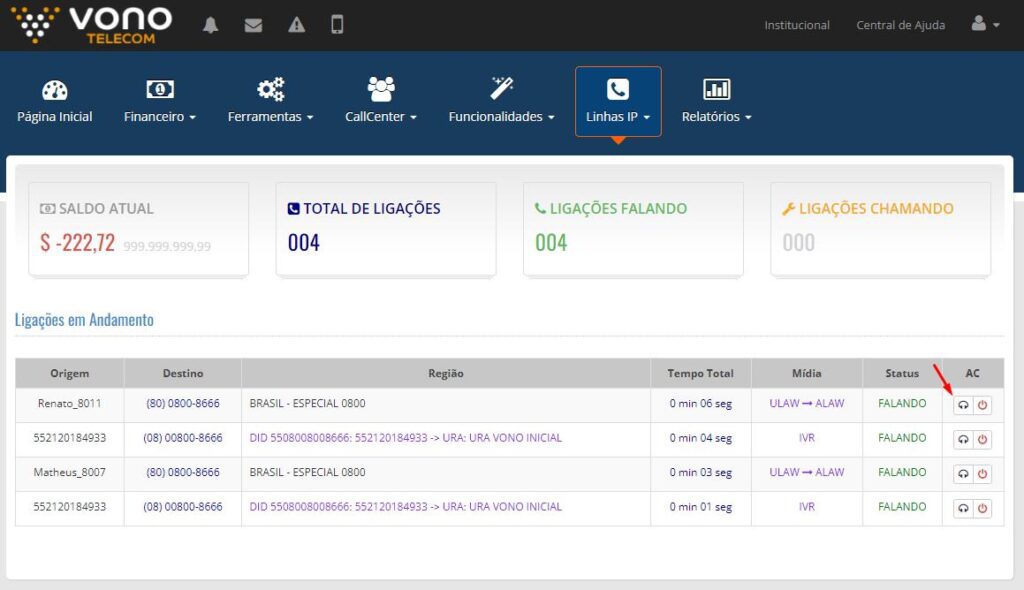The image size is (1024, 590).
Task: Click the notifications bell icon
Action: click(210, 25)
